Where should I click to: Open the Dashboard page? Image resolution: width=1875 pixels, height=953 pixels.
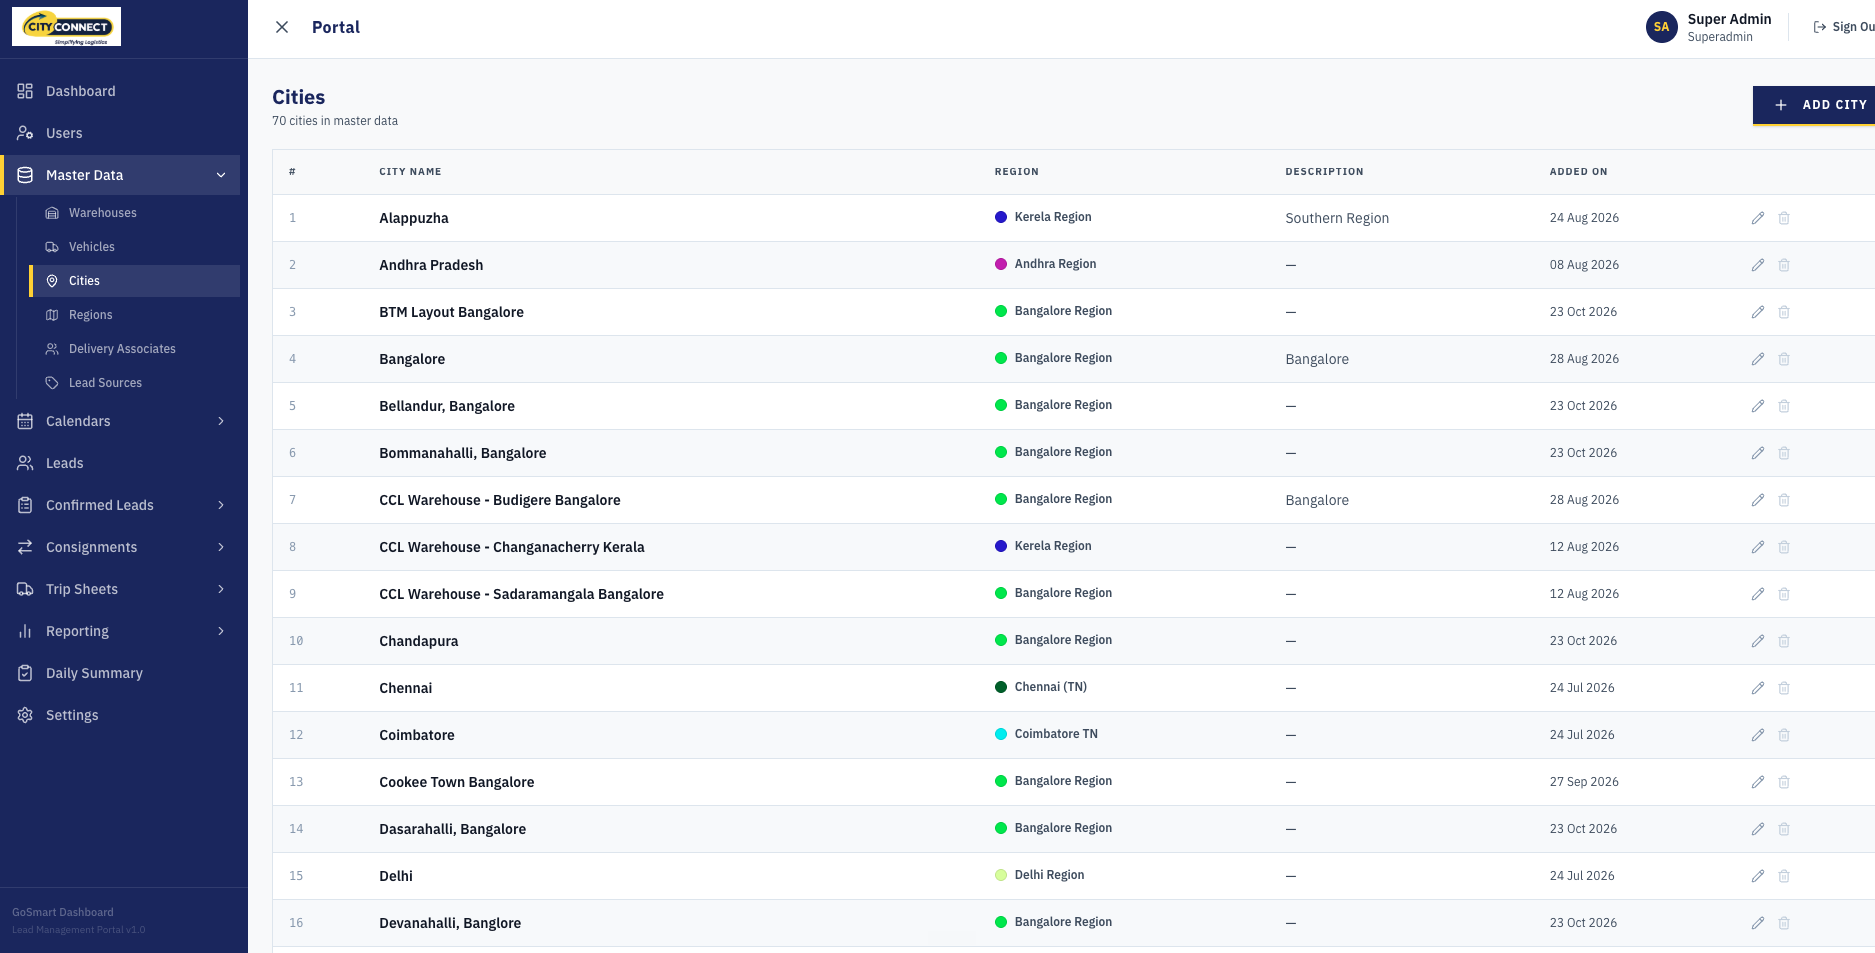122,91
